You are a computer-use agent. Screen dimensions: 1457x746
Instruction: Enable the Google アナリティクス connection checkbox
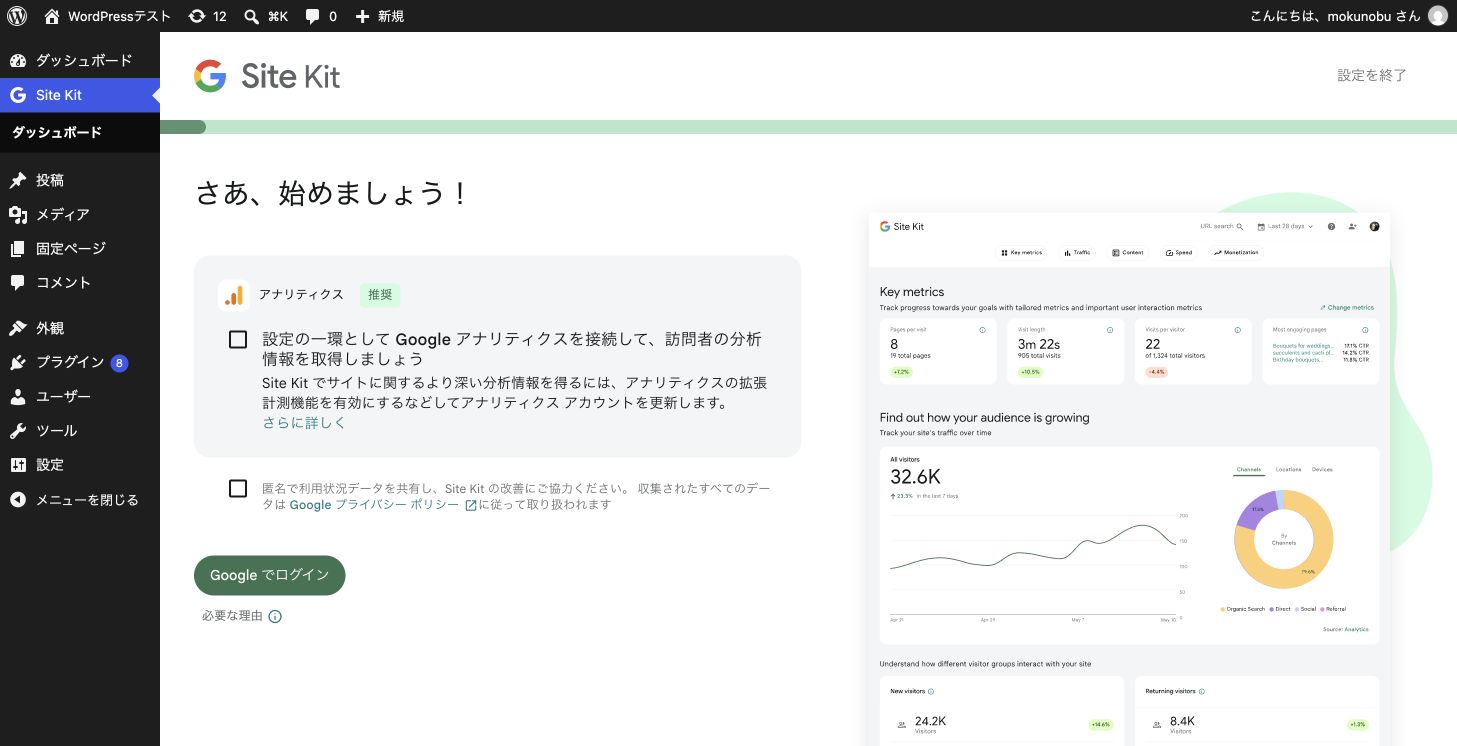coord(238,340)
